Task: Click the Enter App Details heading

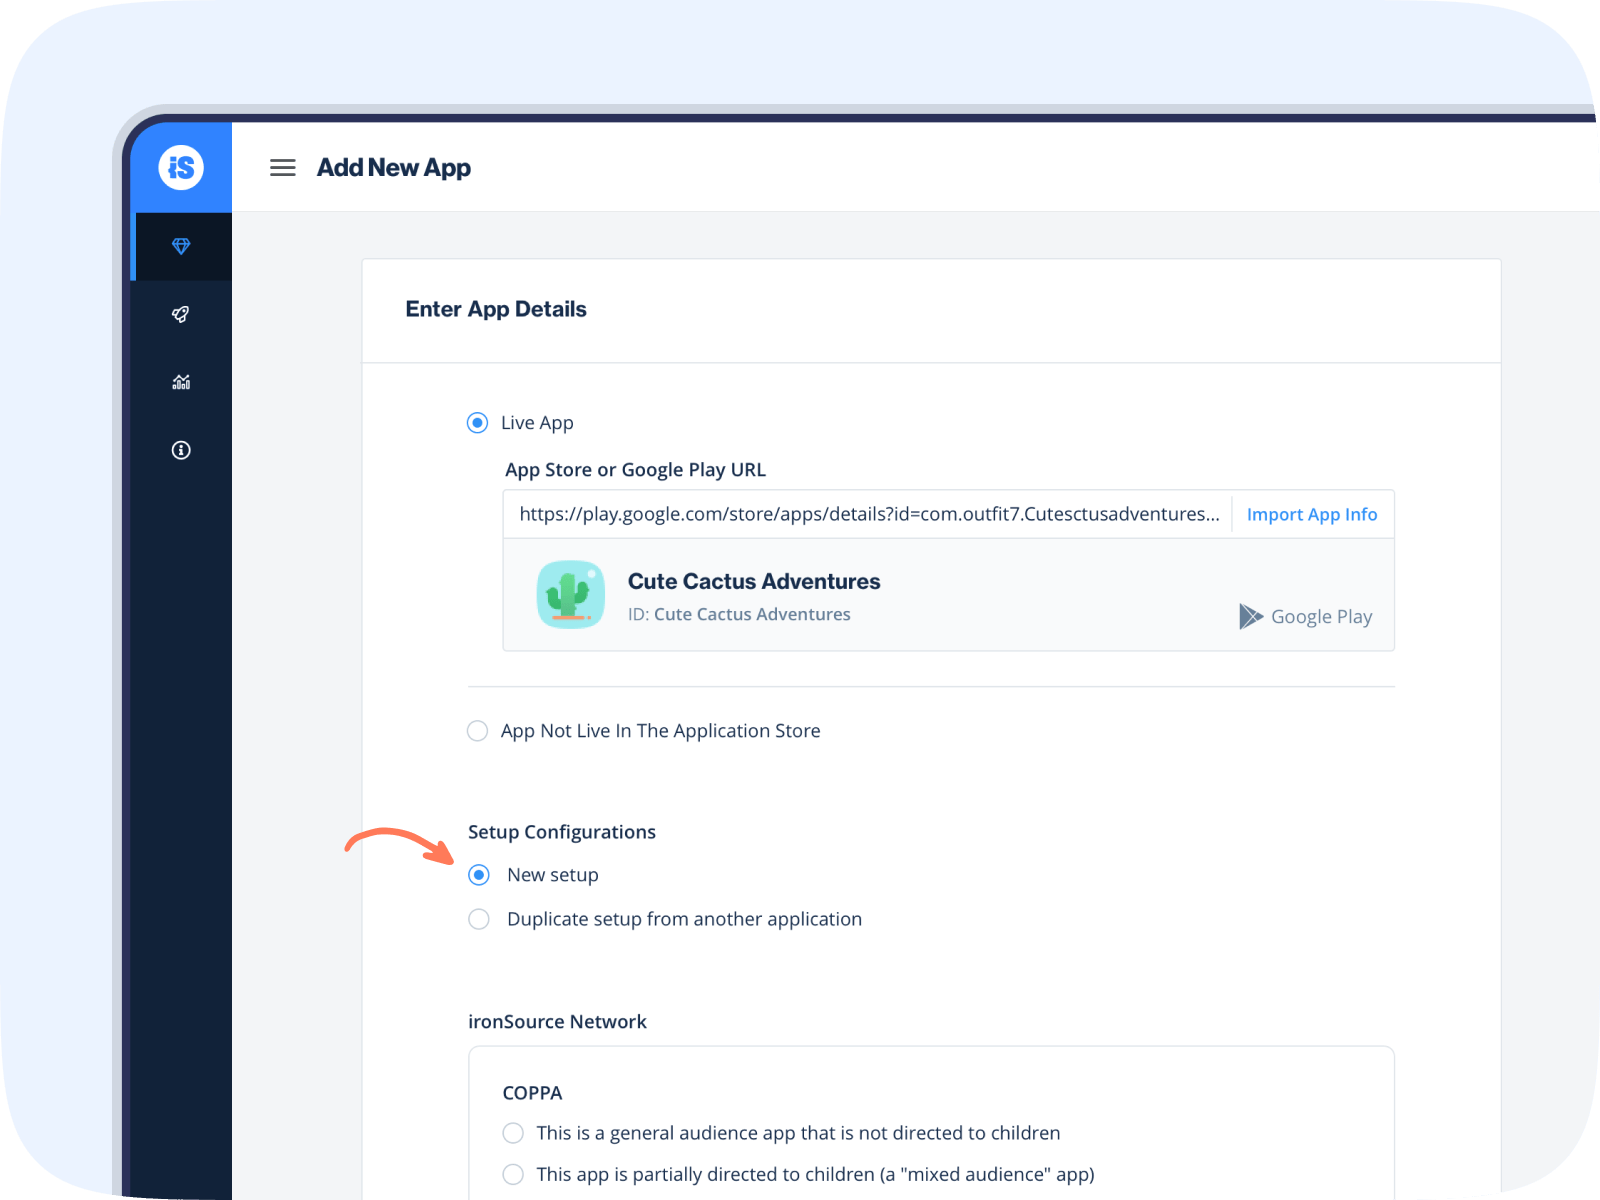Action: click(496, 309)
